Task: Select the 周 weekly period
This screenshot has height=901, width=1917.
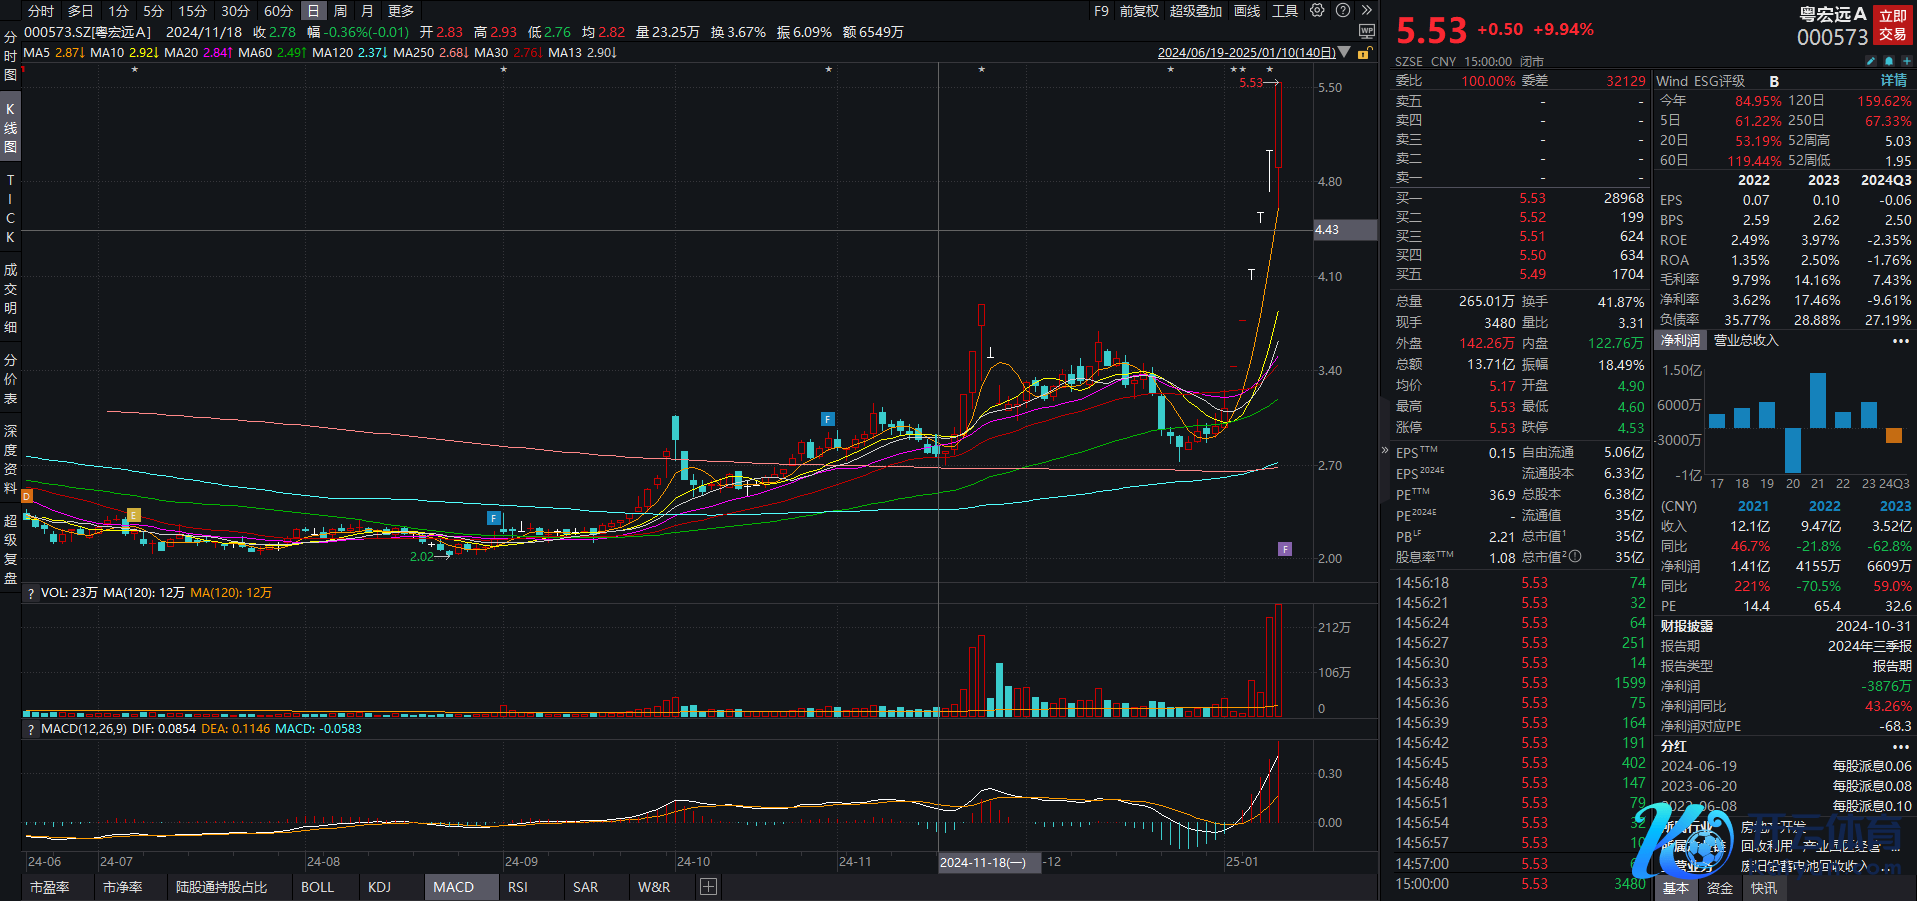Action: (x=340, y=11)
